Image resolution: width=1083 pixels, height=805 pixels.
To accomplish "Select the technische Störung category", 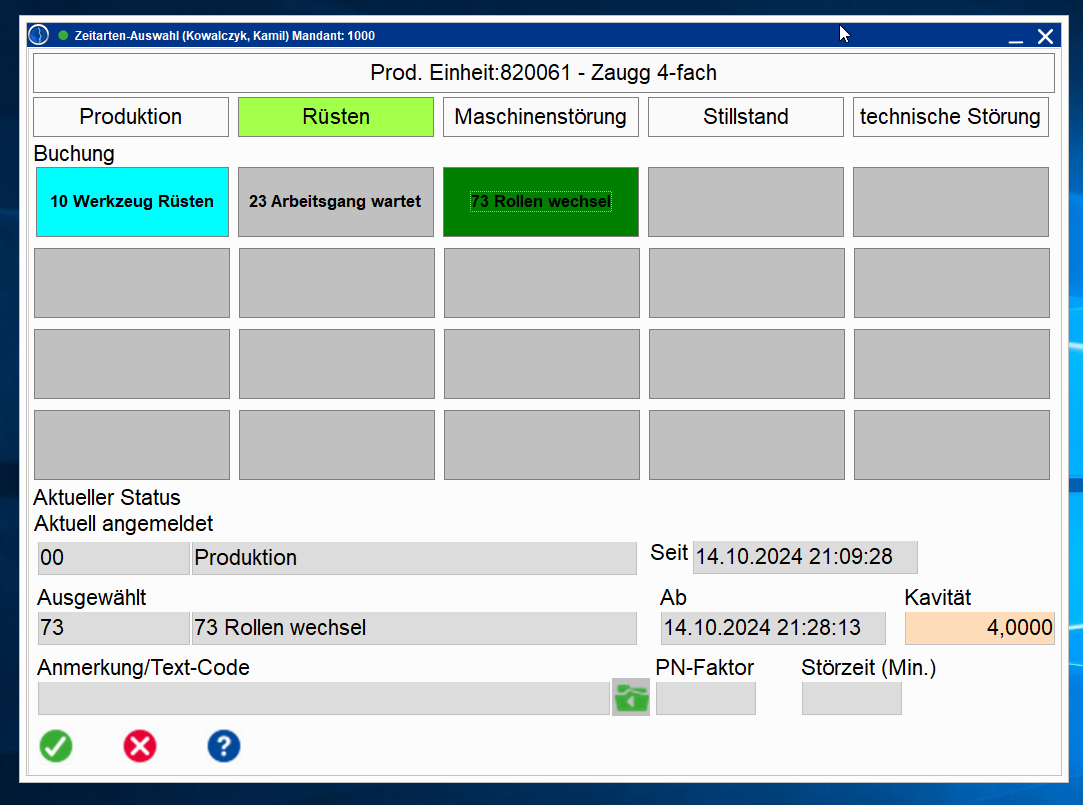I will point(950,117).
